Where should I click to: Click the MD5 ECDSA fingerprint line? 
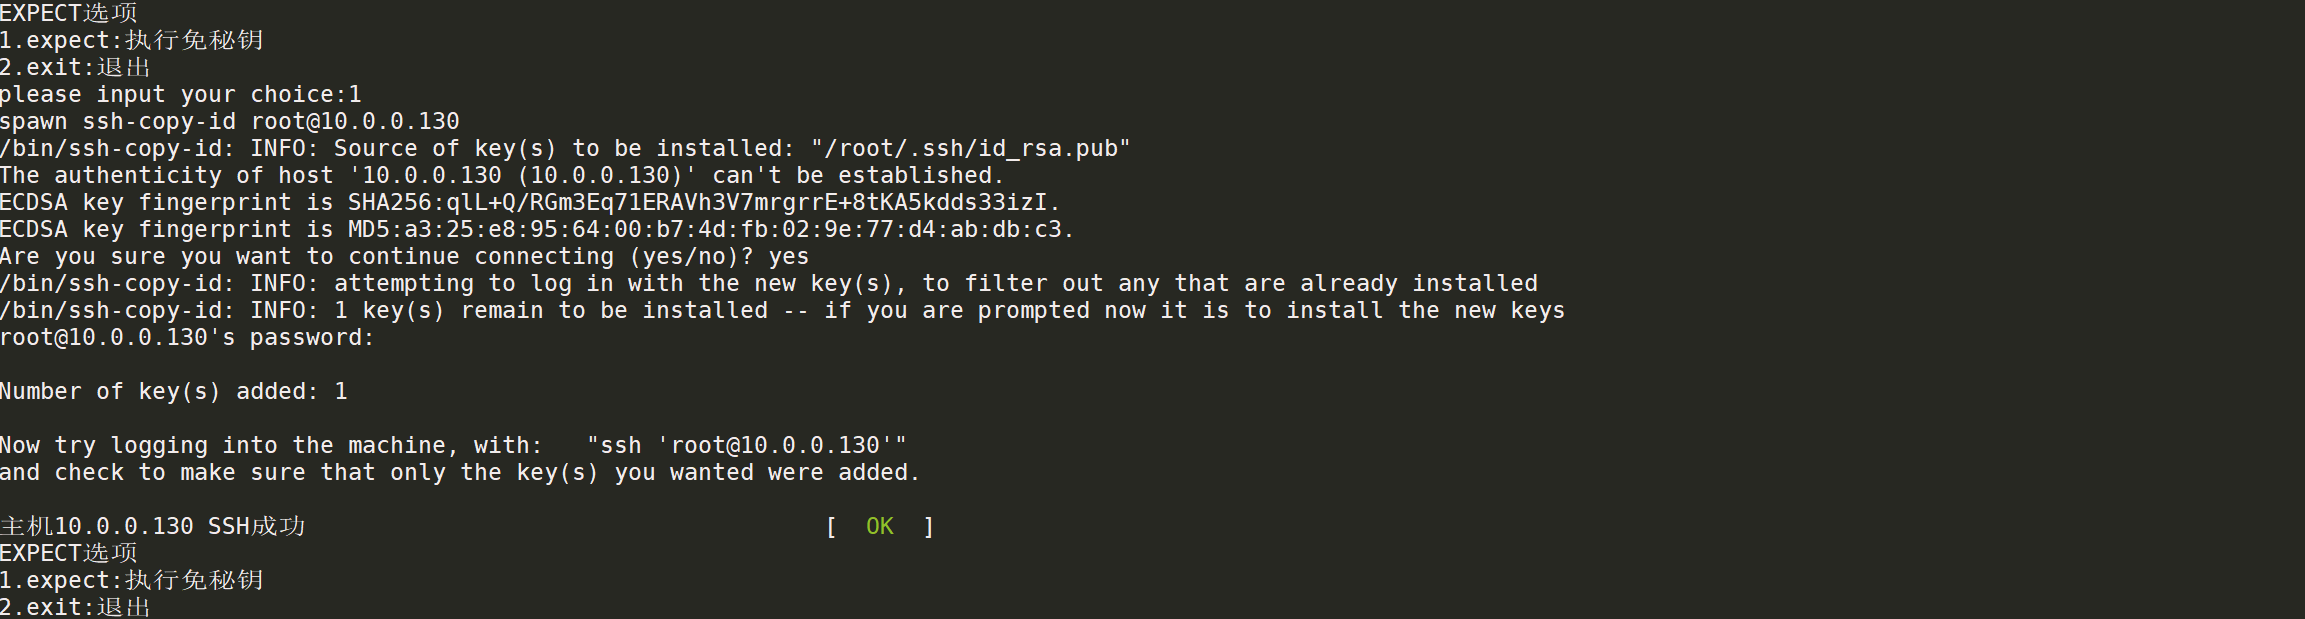point(536,229)
